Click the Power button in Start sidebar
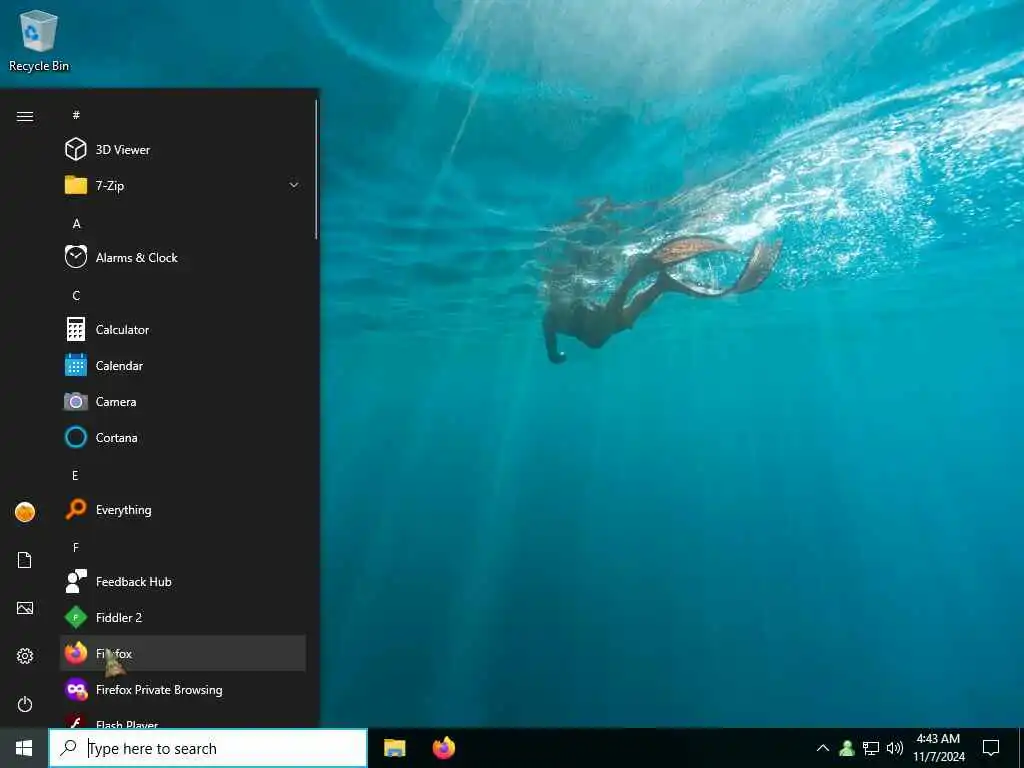 (x=25, y=704)
